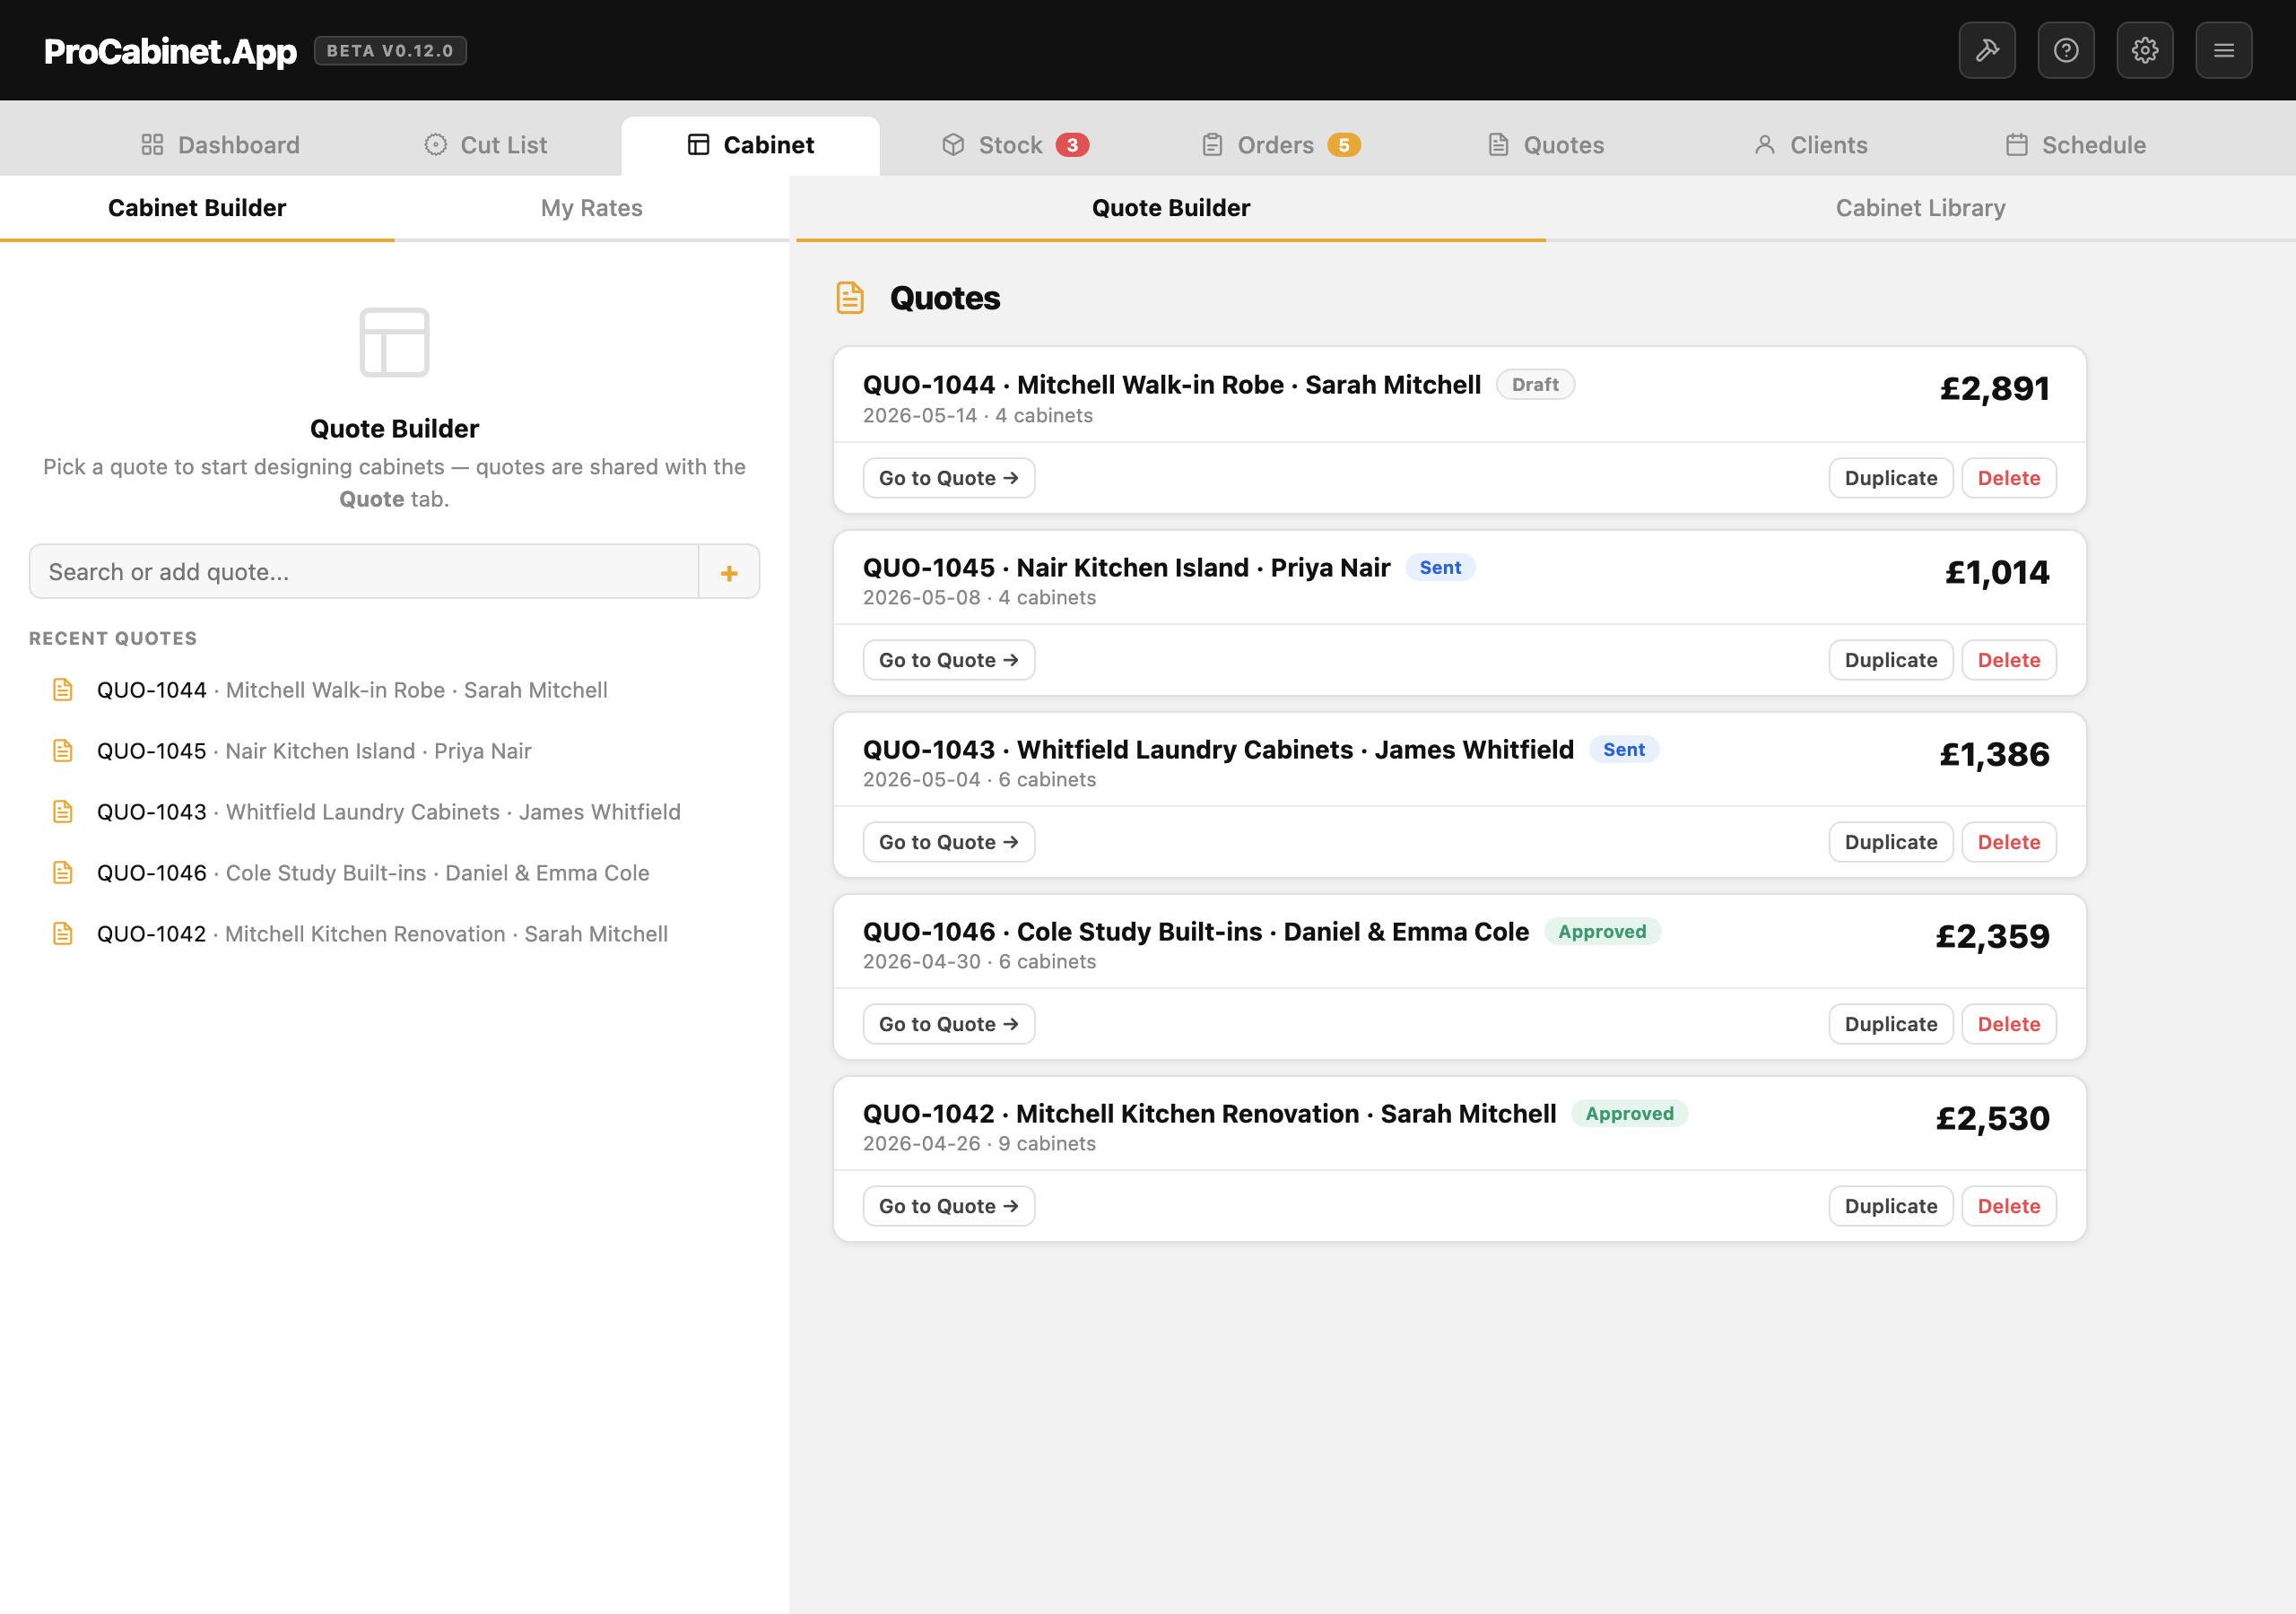Duplicate quote QUO-1042 Mitchell Kitchen Renovation
The image size is (2296, 1614).
pos(1891,1206)
